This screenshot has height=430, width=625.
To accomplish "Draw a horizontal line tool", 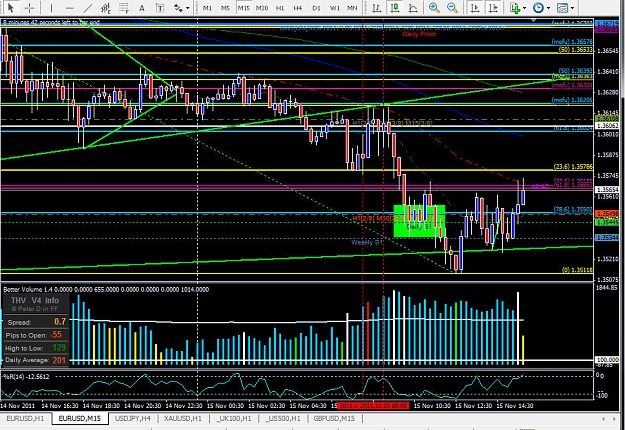I will 70,8.
